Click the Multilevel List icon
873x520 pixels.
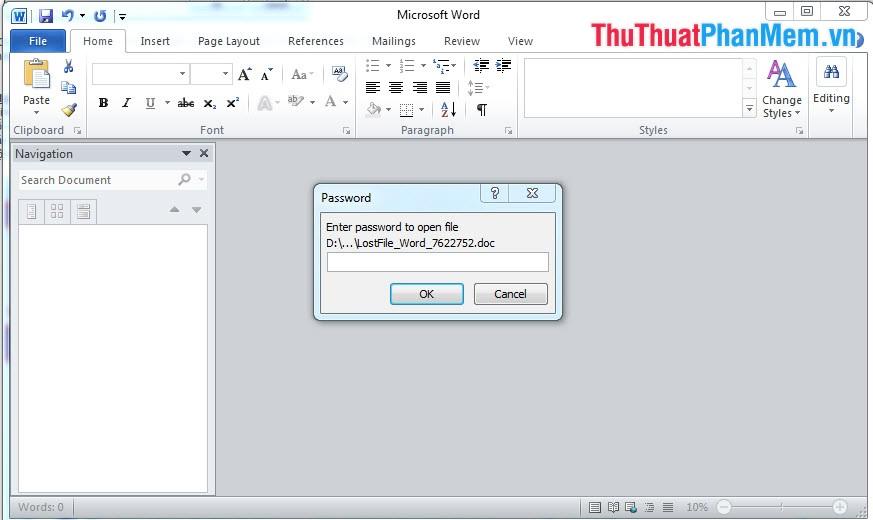tap(441, 66)
